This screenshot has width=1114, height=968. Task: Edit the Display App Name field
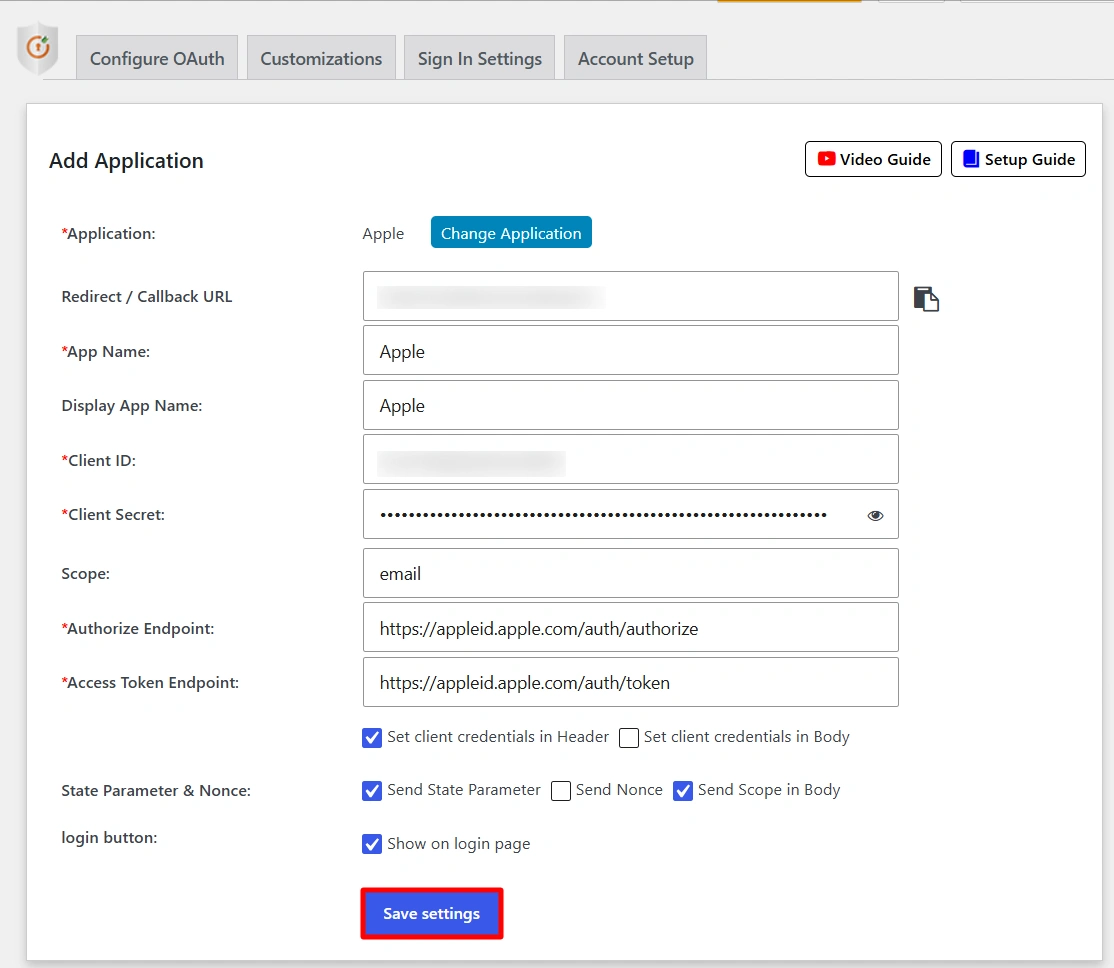[630, 405]
